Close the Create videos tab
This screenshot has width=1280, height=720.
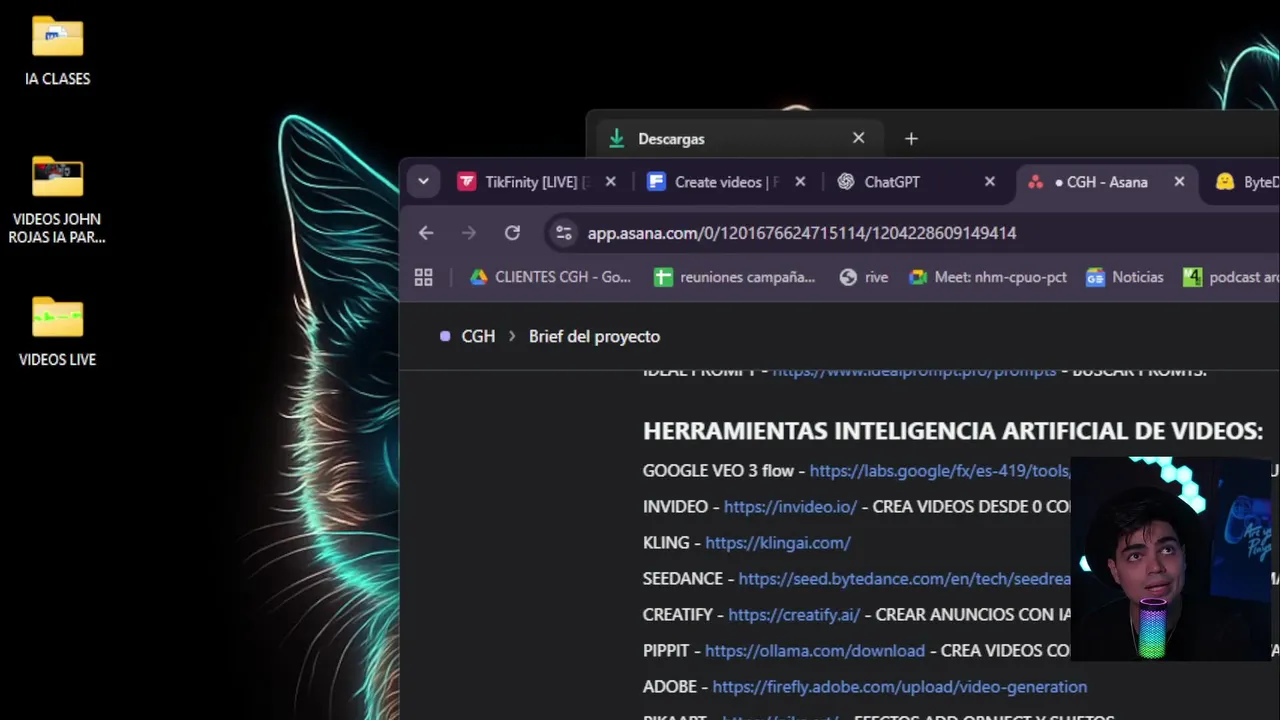click(x=800, y=182)
